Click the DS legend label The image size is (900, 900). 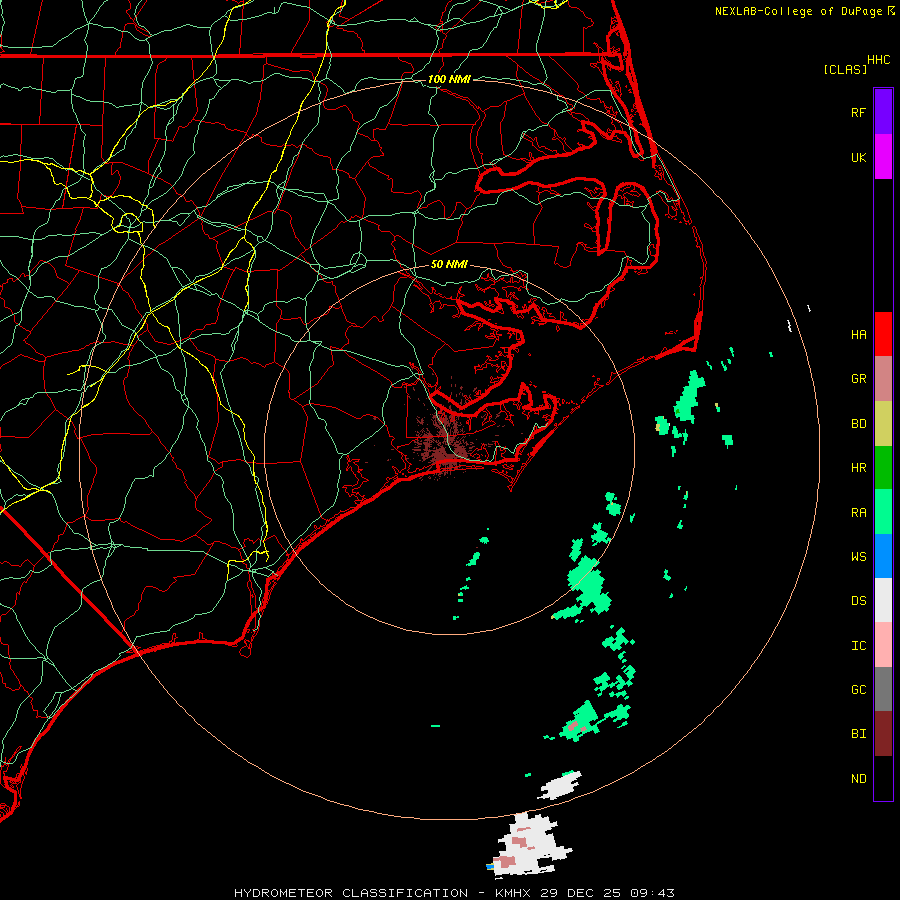point(859,601)
